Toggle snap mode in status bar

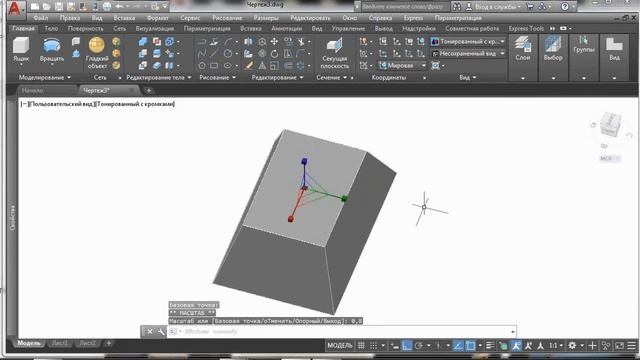coord(373,346)
